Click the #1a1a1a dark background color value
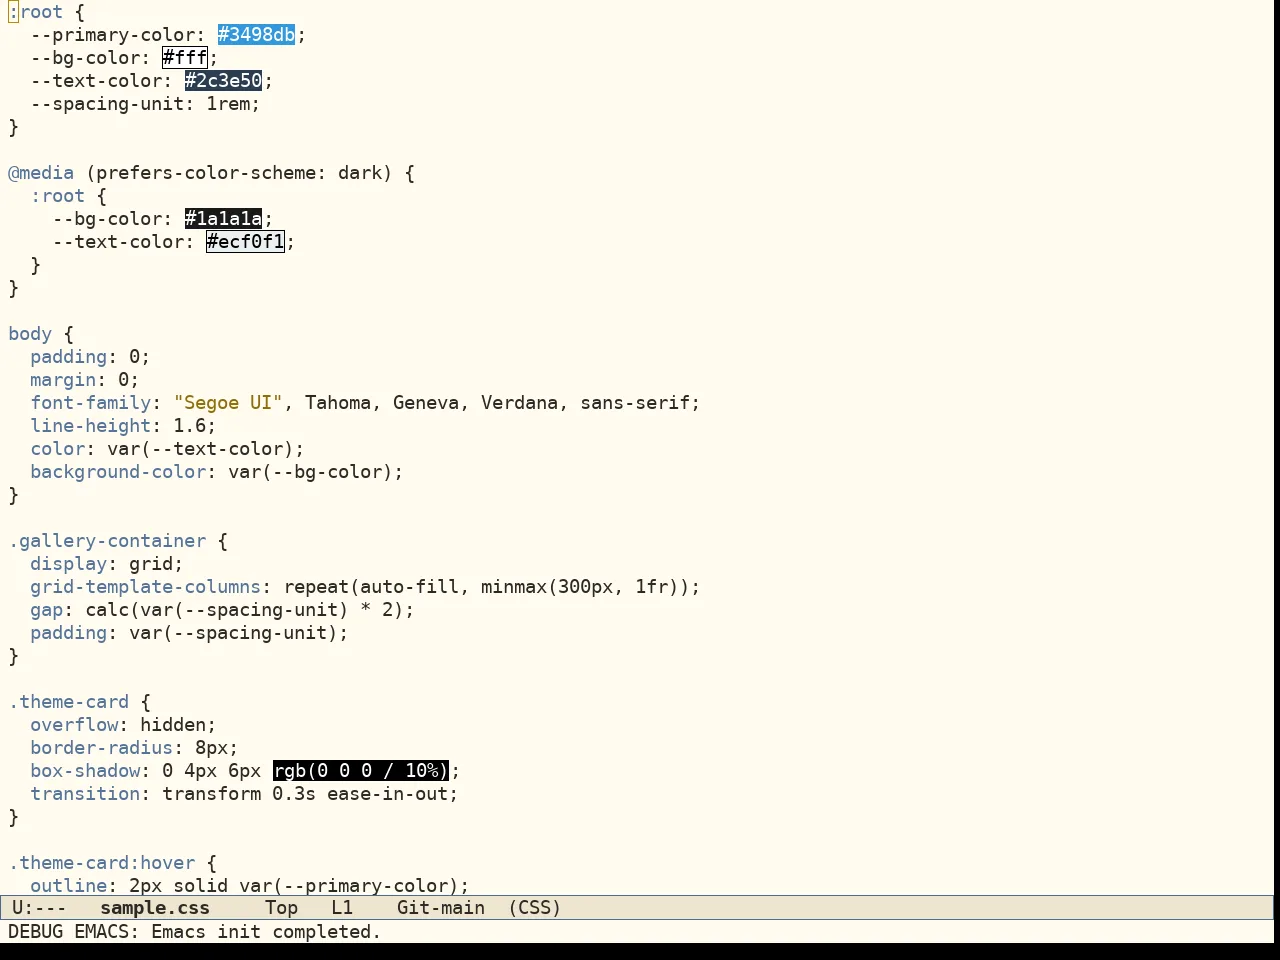 (223, 219)
